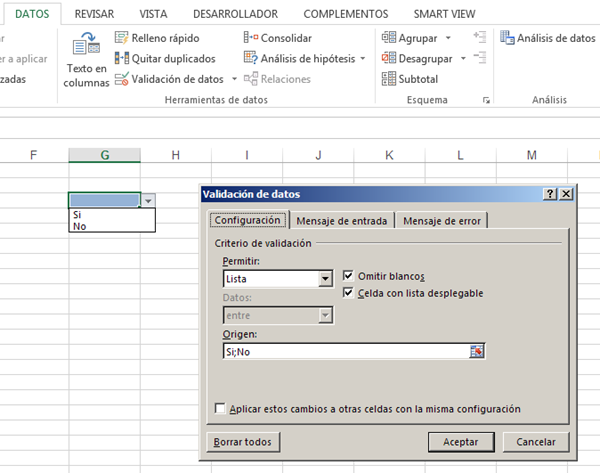Enable Aplicar estos cambios a otras celdas
This screenshot has height=473, width=600.
tap(220, 409)
